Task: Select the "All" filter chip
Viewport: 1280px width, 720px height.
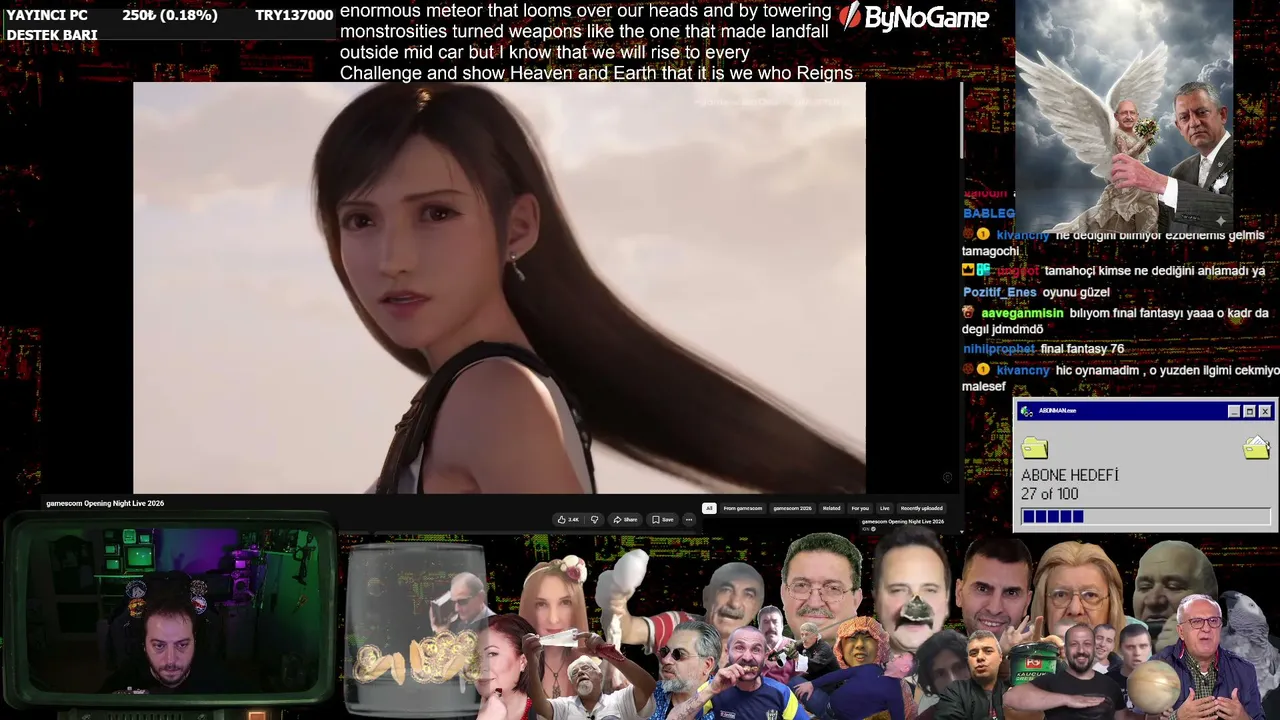Action: pos(709,508)
